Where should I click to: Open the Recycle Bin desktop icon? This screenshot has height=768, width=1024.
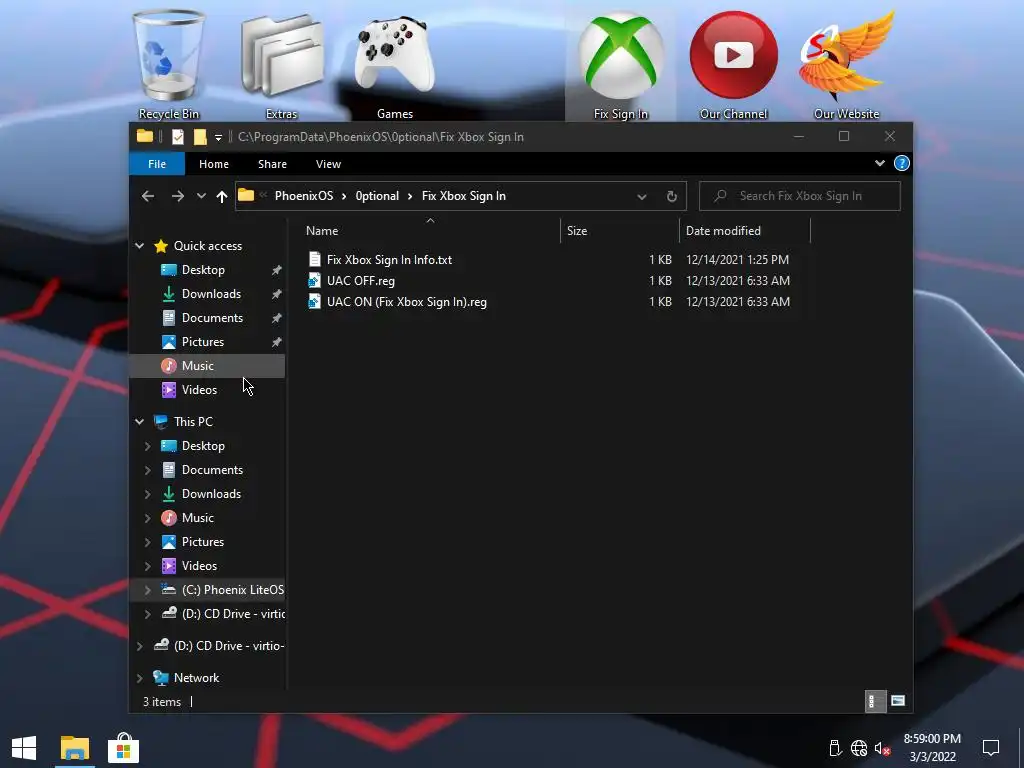pyautogui.click(x=168, y=64)
